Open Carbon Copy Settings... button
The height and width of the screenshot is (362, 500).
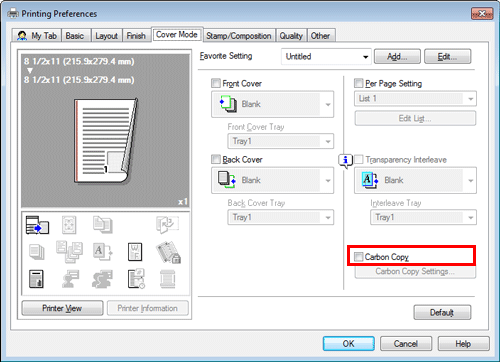tap(415, 272)
